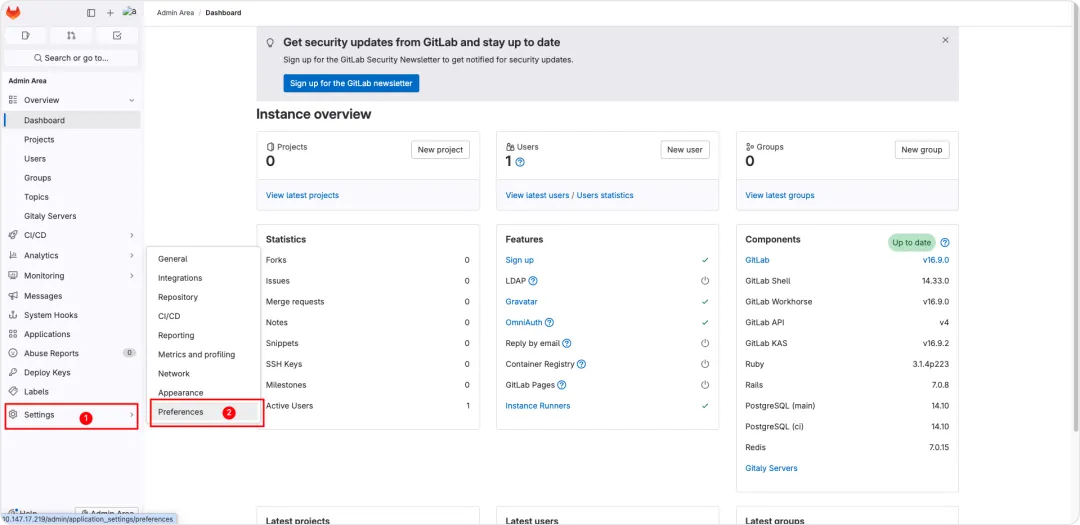
Task: Select Preferences in the Settings flyout
Action: click(181, 412)
